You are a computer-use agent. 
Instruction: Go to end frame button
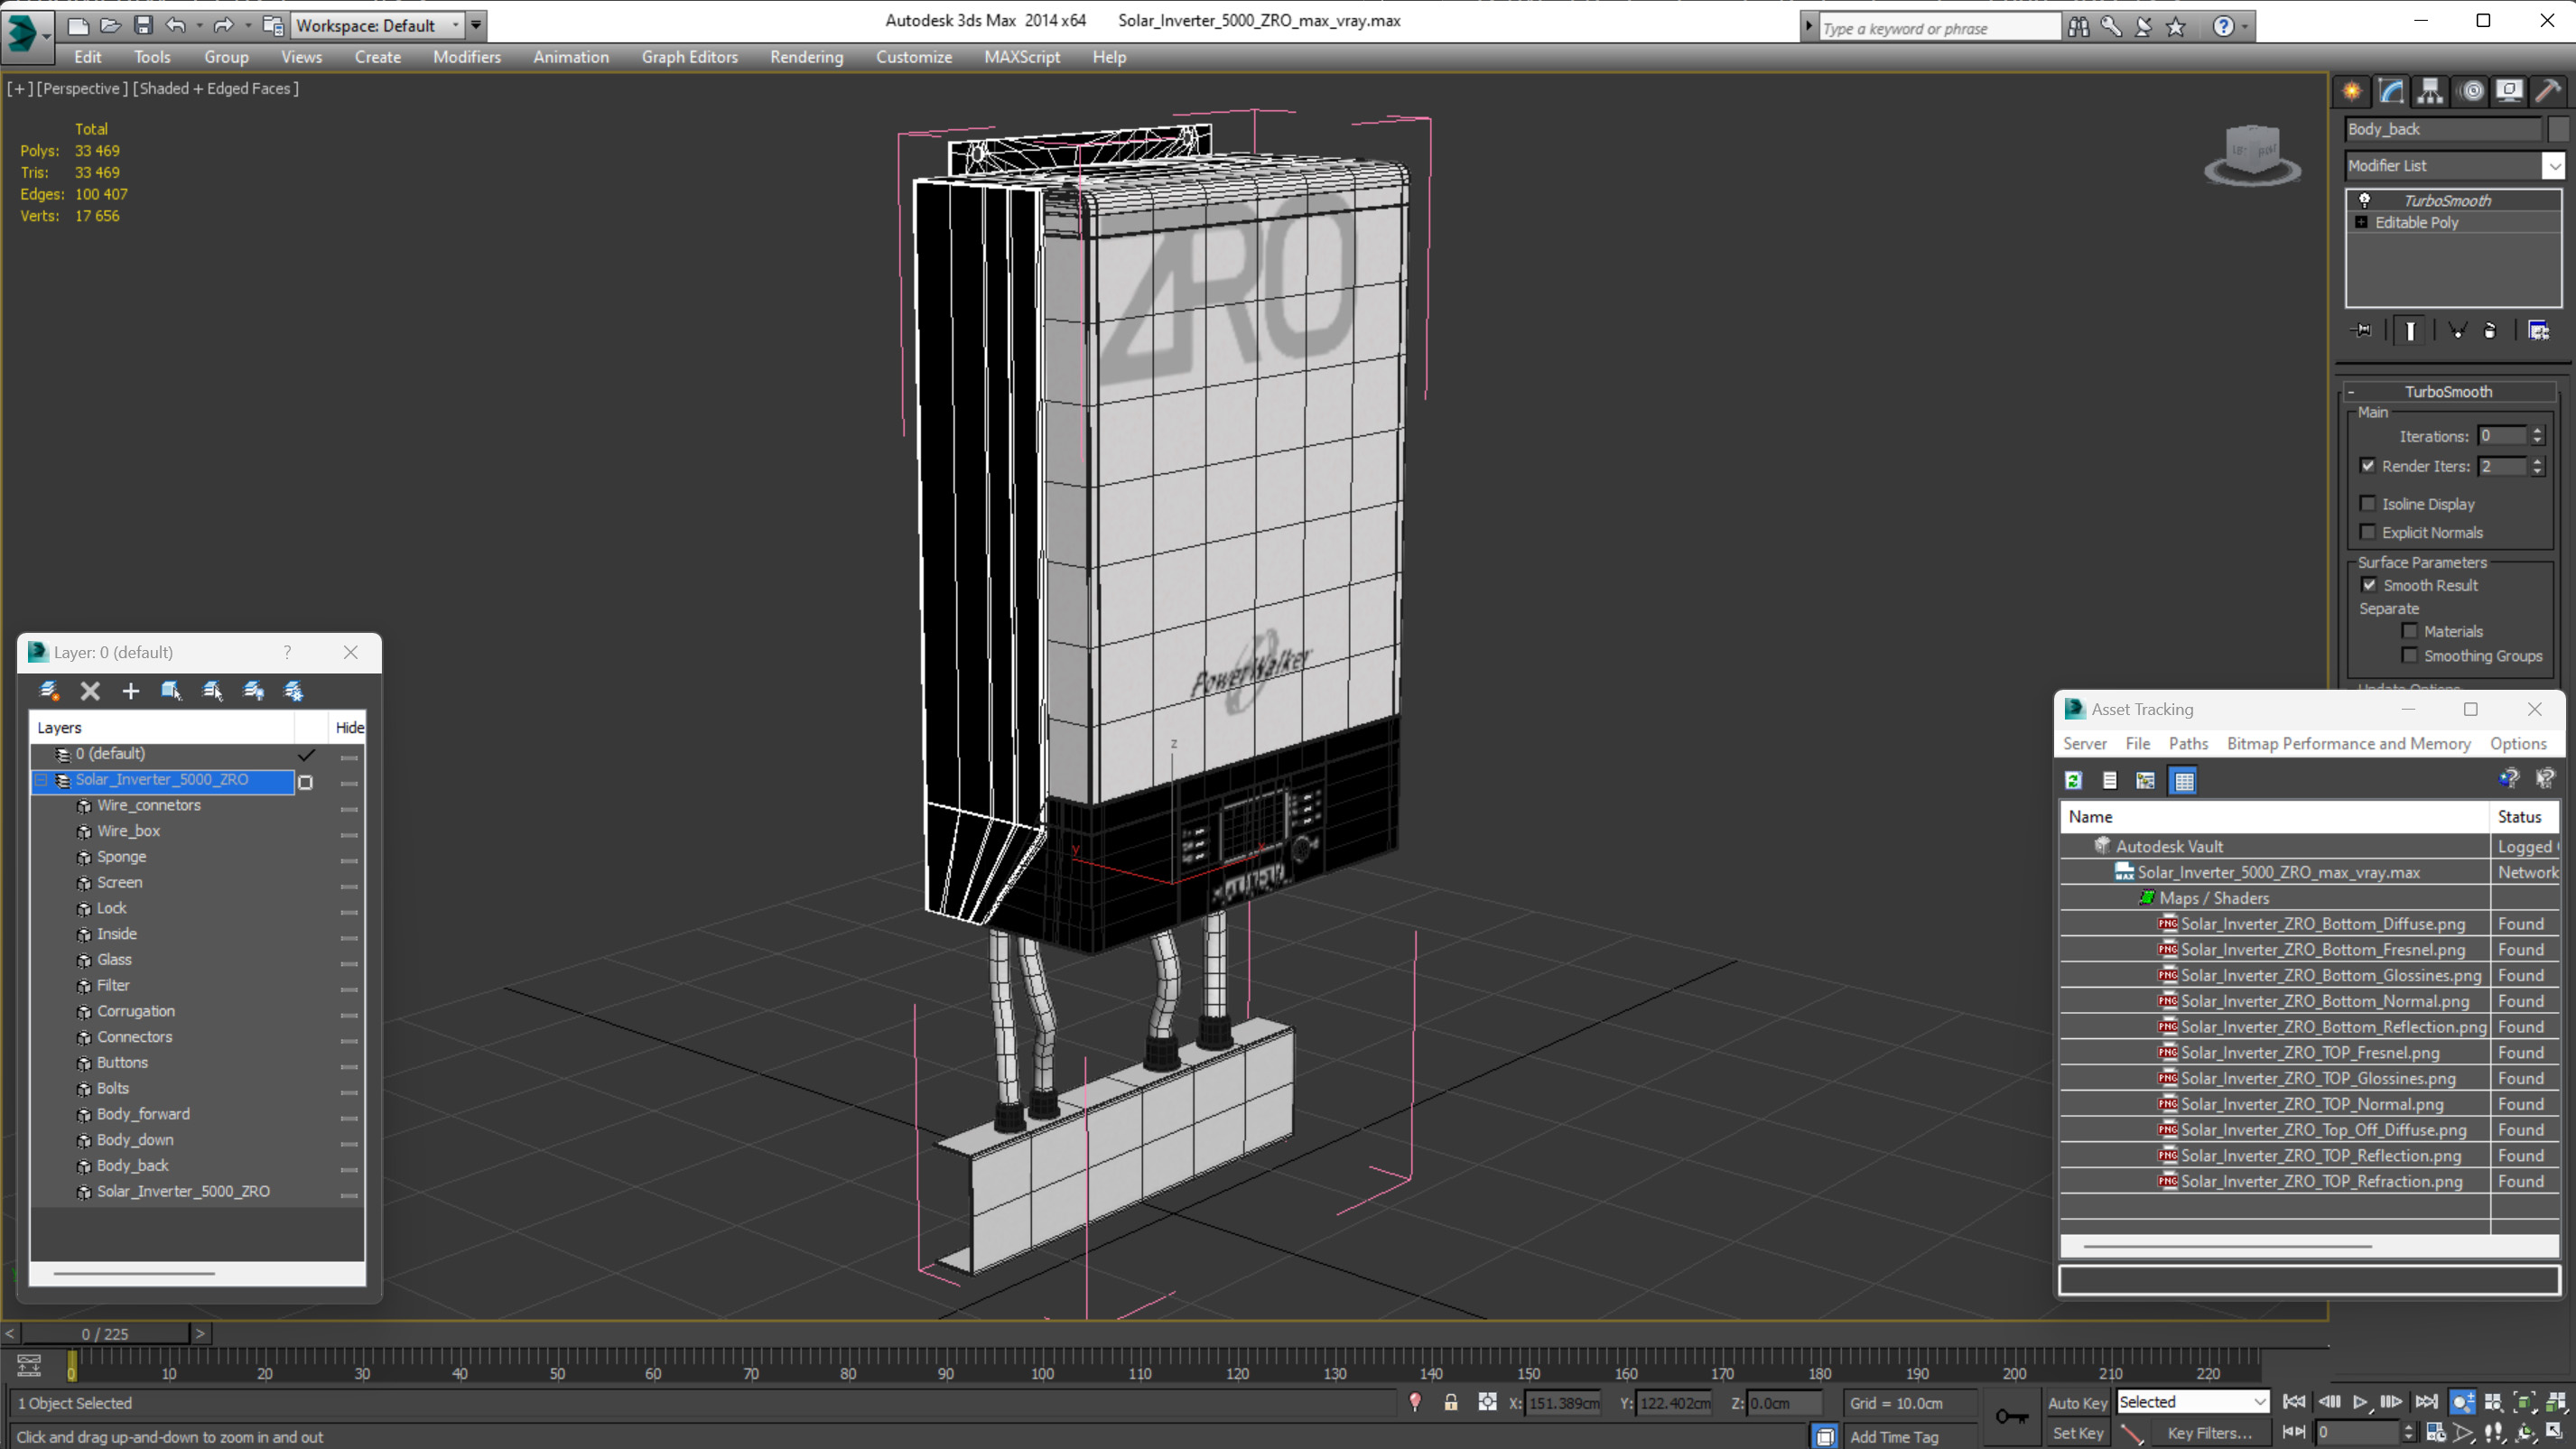coord(2426,1402)
